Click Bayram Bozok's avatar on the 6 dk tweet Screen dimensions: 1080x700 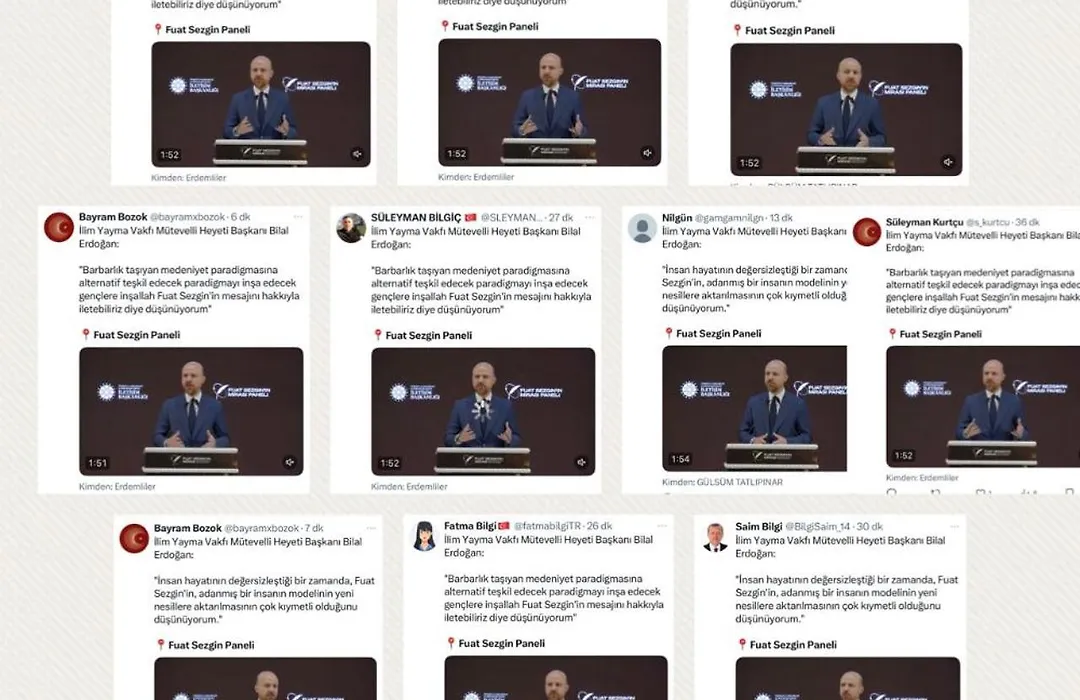59,227
